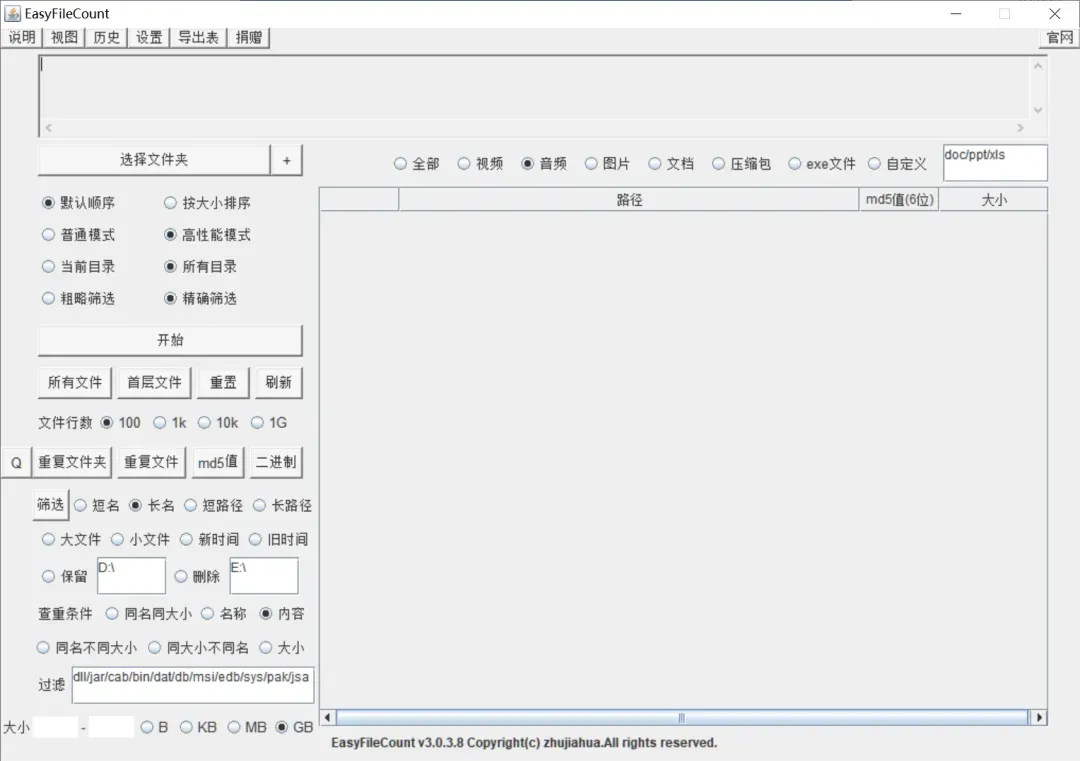Screen dimensions: 1080x761
Task: Click the 所有文件 button
Action: [74, 382]
